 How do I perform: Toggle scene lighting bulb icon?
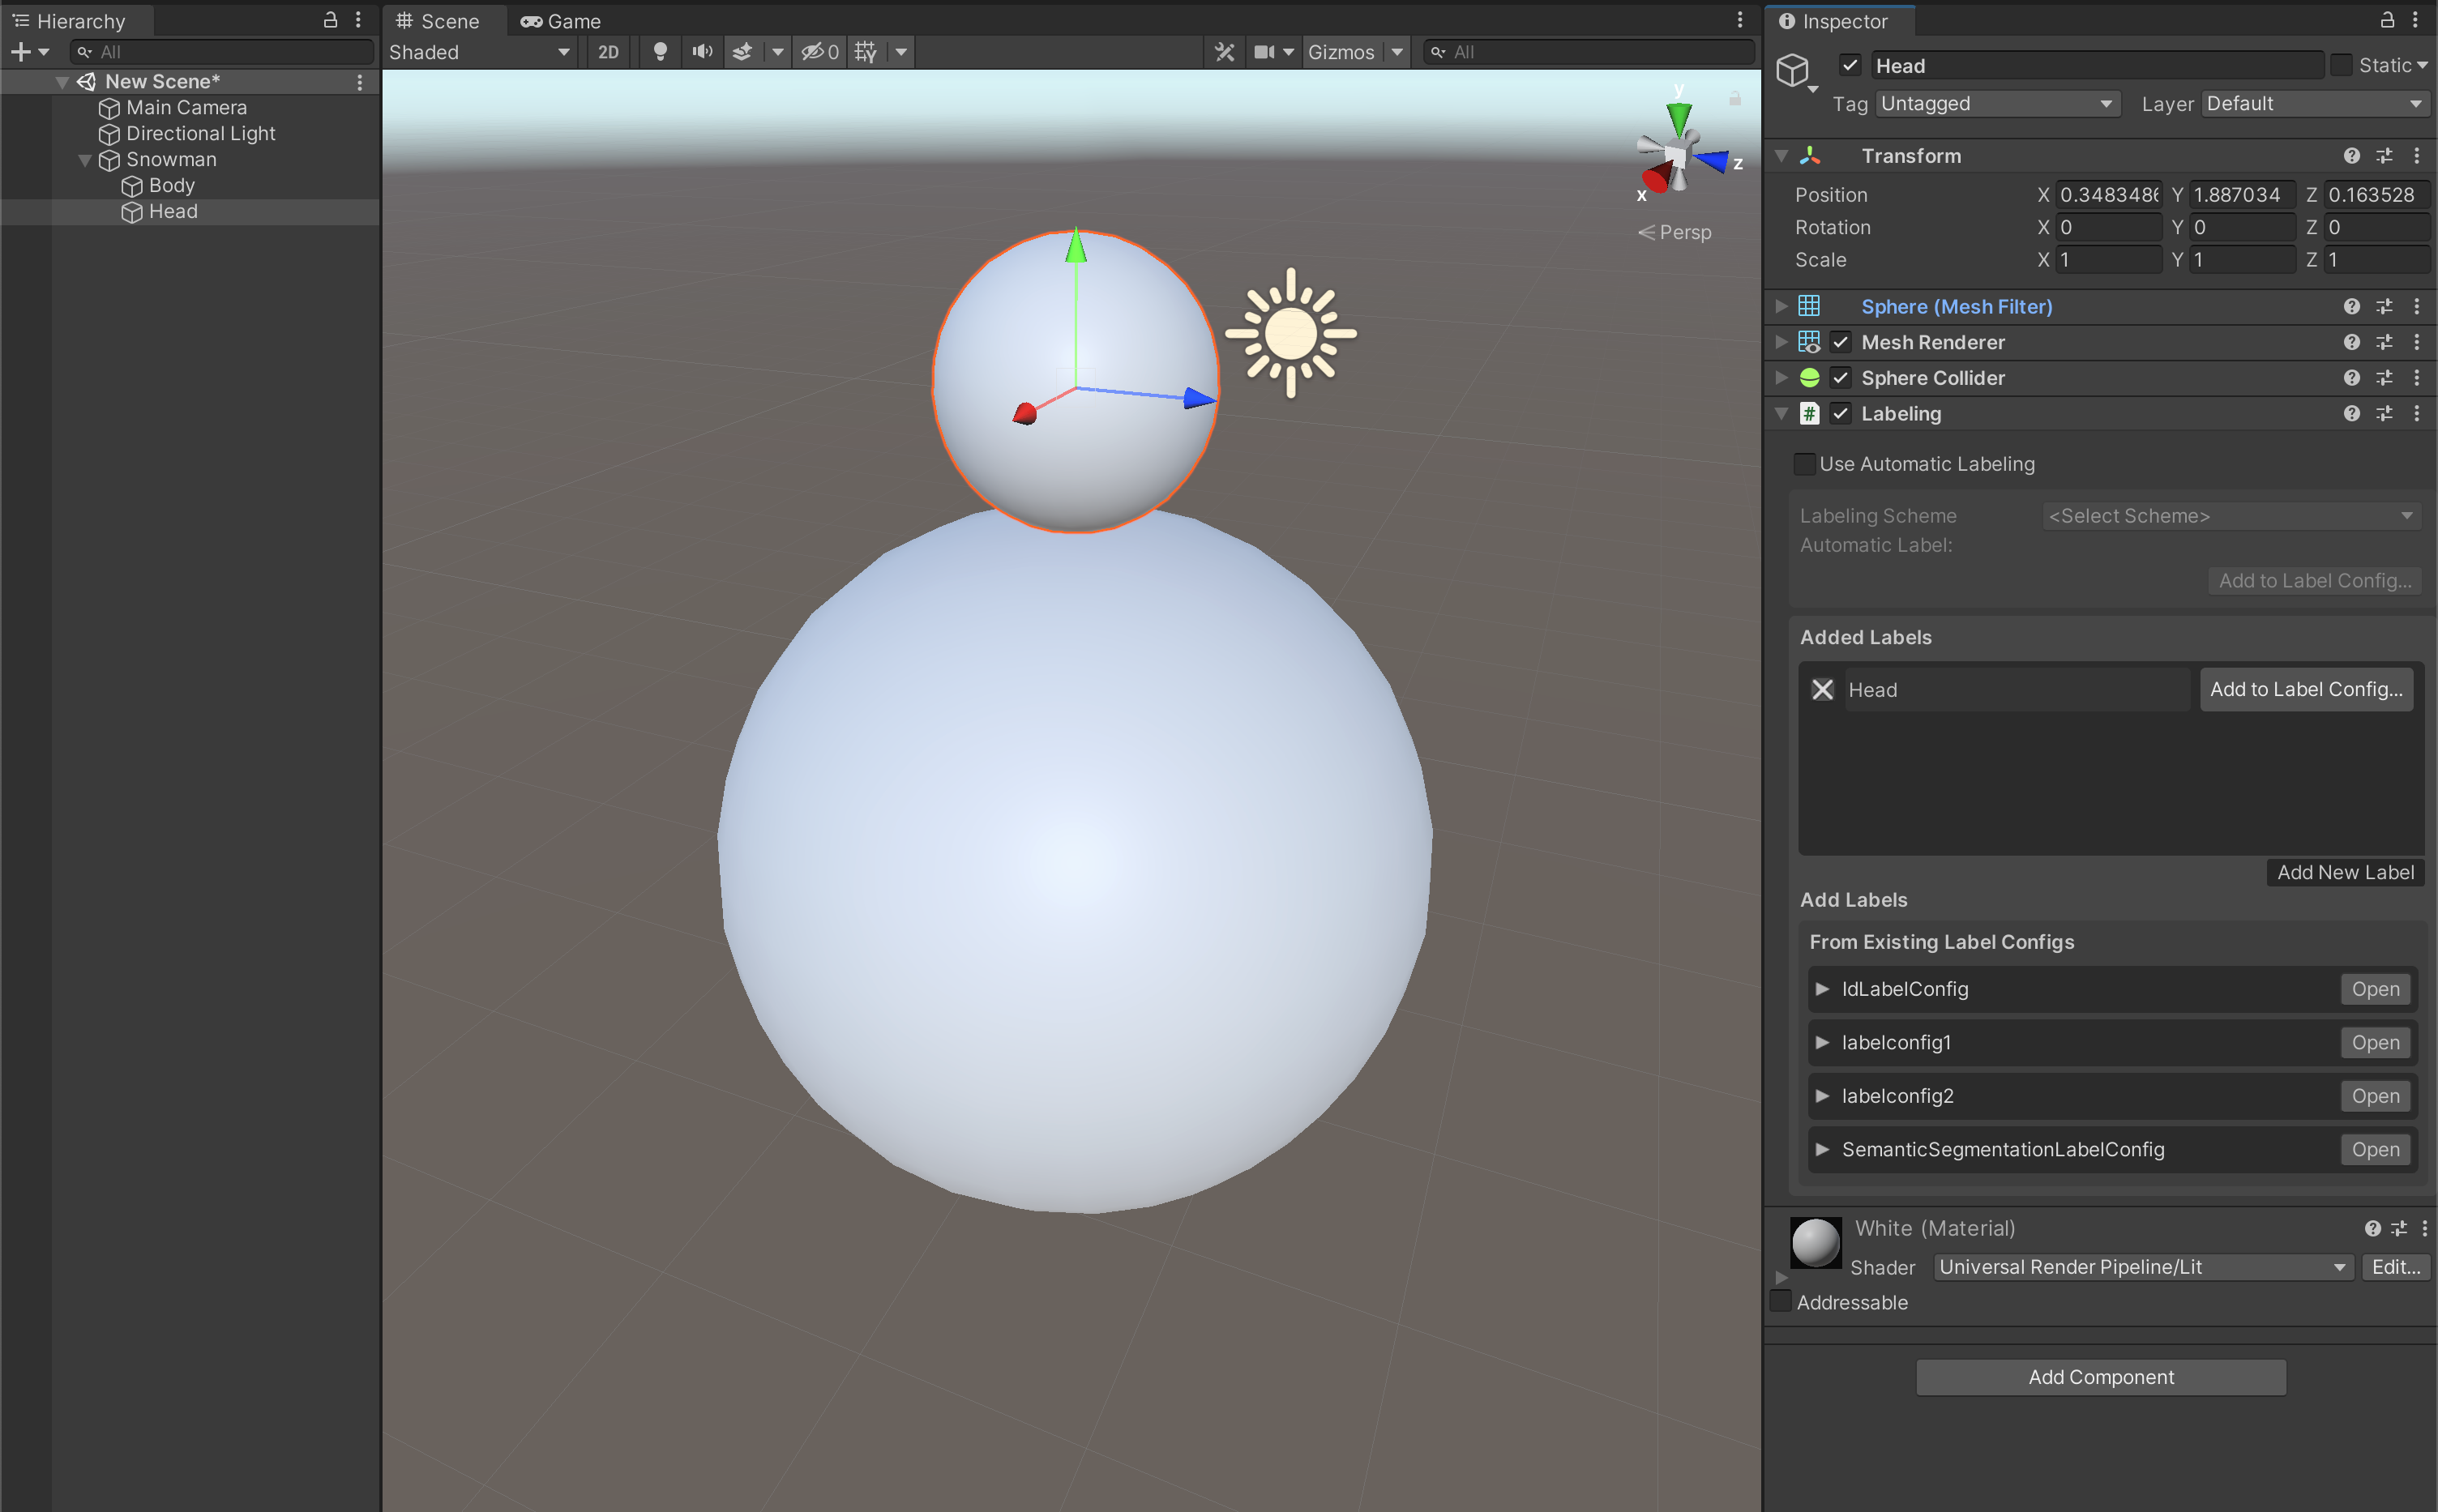tap(660, 52)
